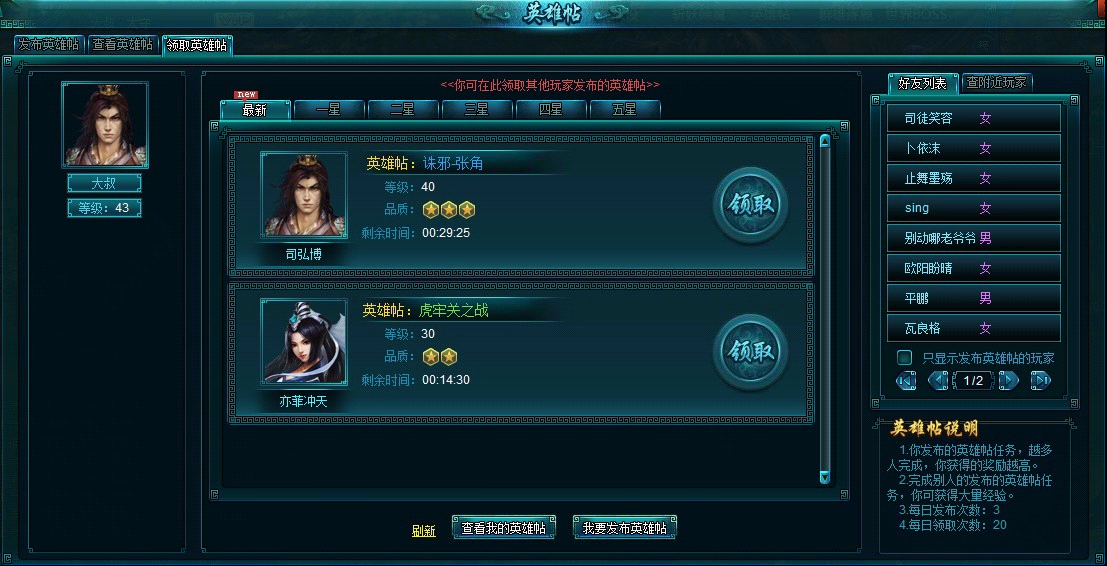Open the 查附近玩家 tab
This screenshot has height=566, width=1107.
tap(996, 82)
